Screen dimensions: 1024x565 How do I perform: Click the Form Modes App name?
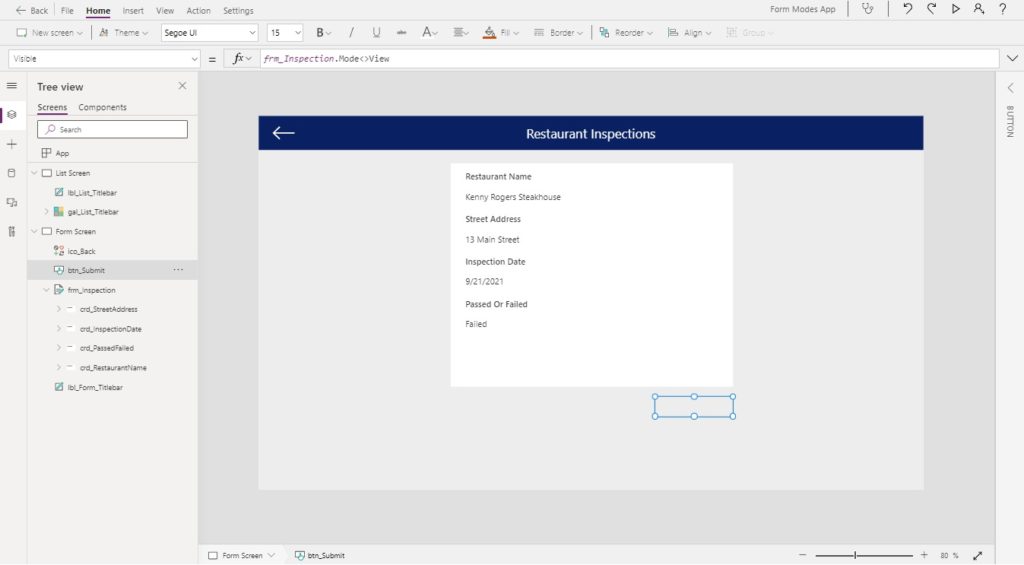pos(802,9)
